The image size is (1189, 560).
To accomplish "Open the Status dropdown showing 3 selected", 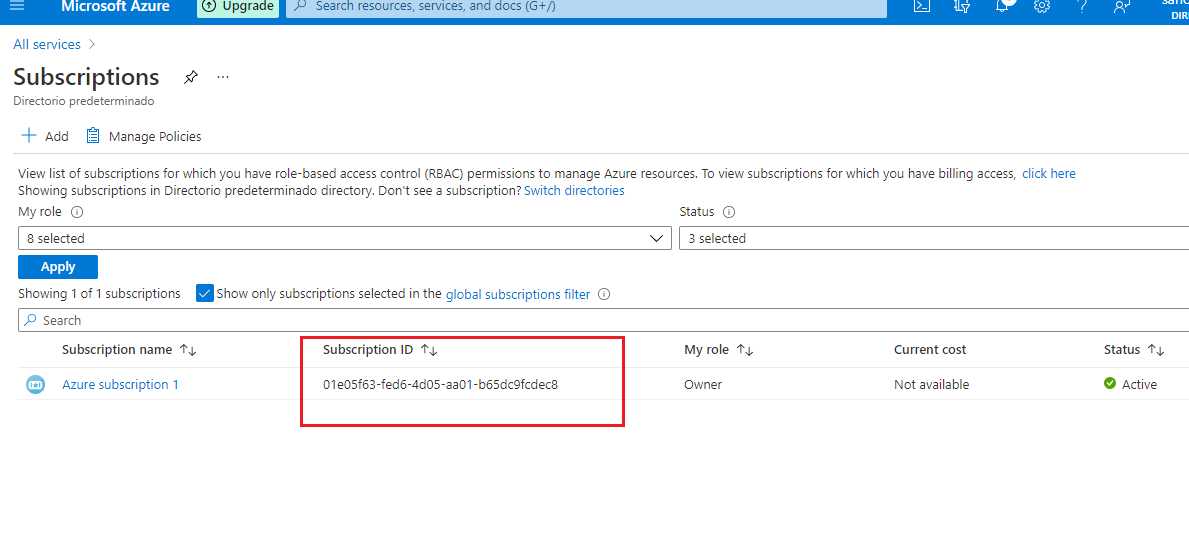I will click(932, 238).
